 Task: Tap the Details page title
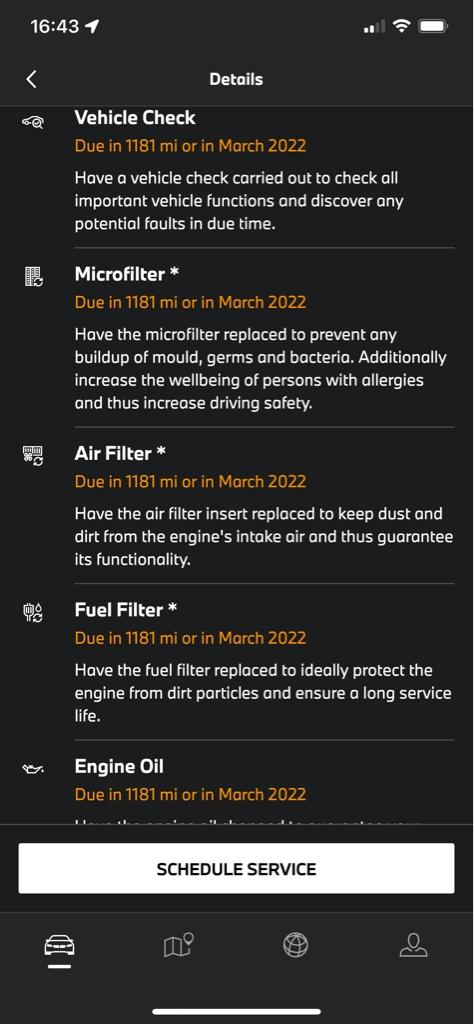pos(236,80)
